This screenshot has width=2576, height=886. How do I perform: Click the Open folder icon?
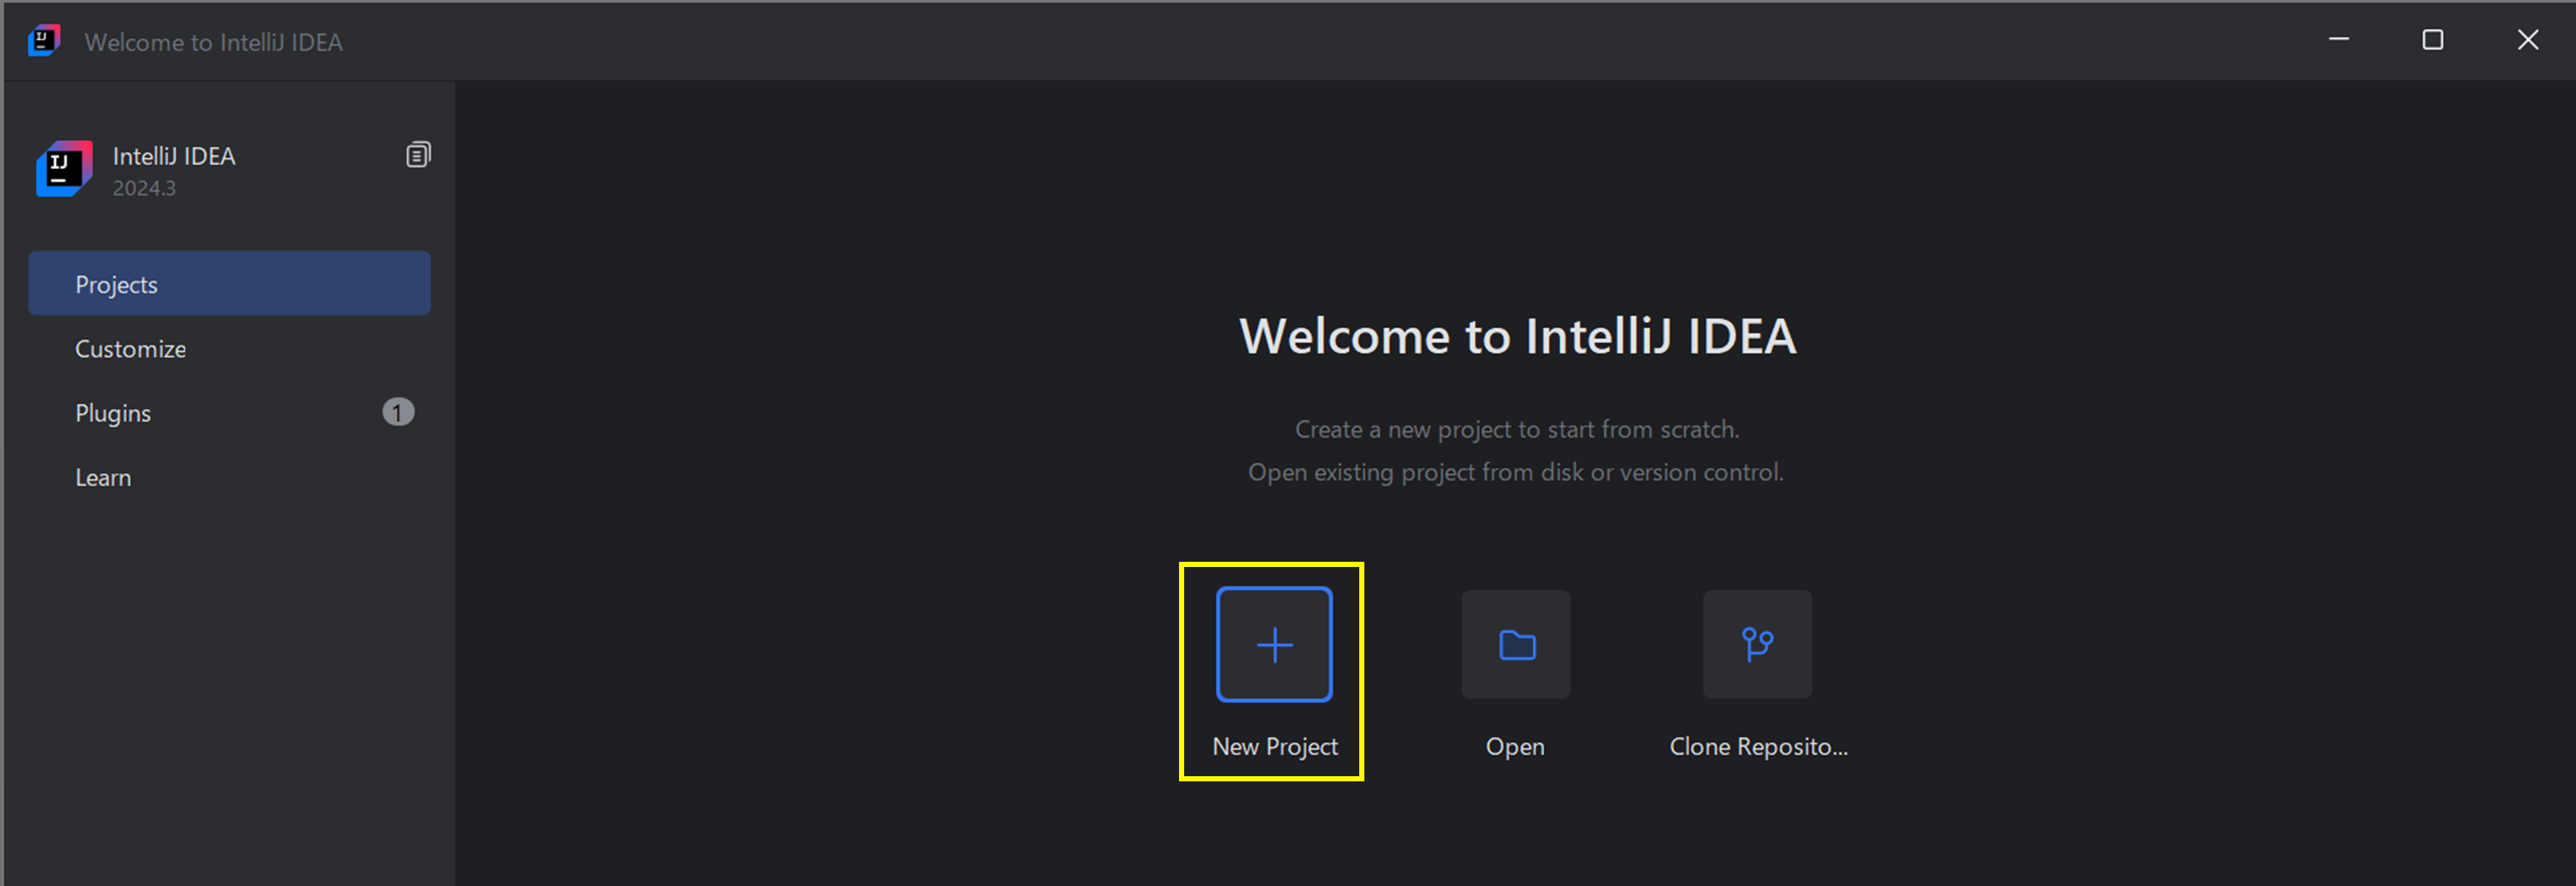[1516, 645]
